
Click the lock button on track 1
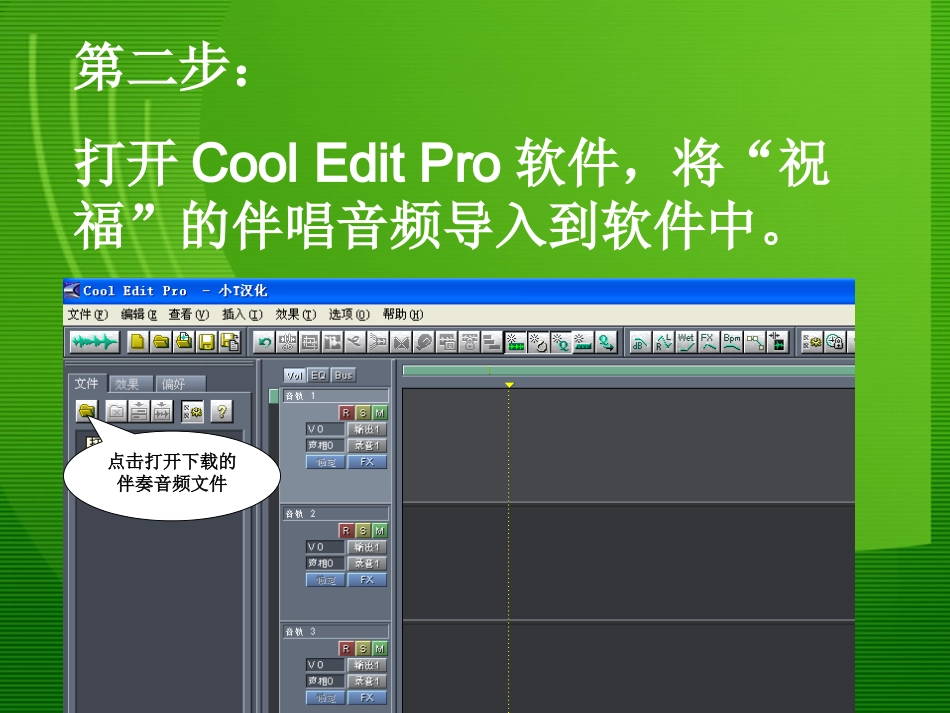[x=325, y=462]
